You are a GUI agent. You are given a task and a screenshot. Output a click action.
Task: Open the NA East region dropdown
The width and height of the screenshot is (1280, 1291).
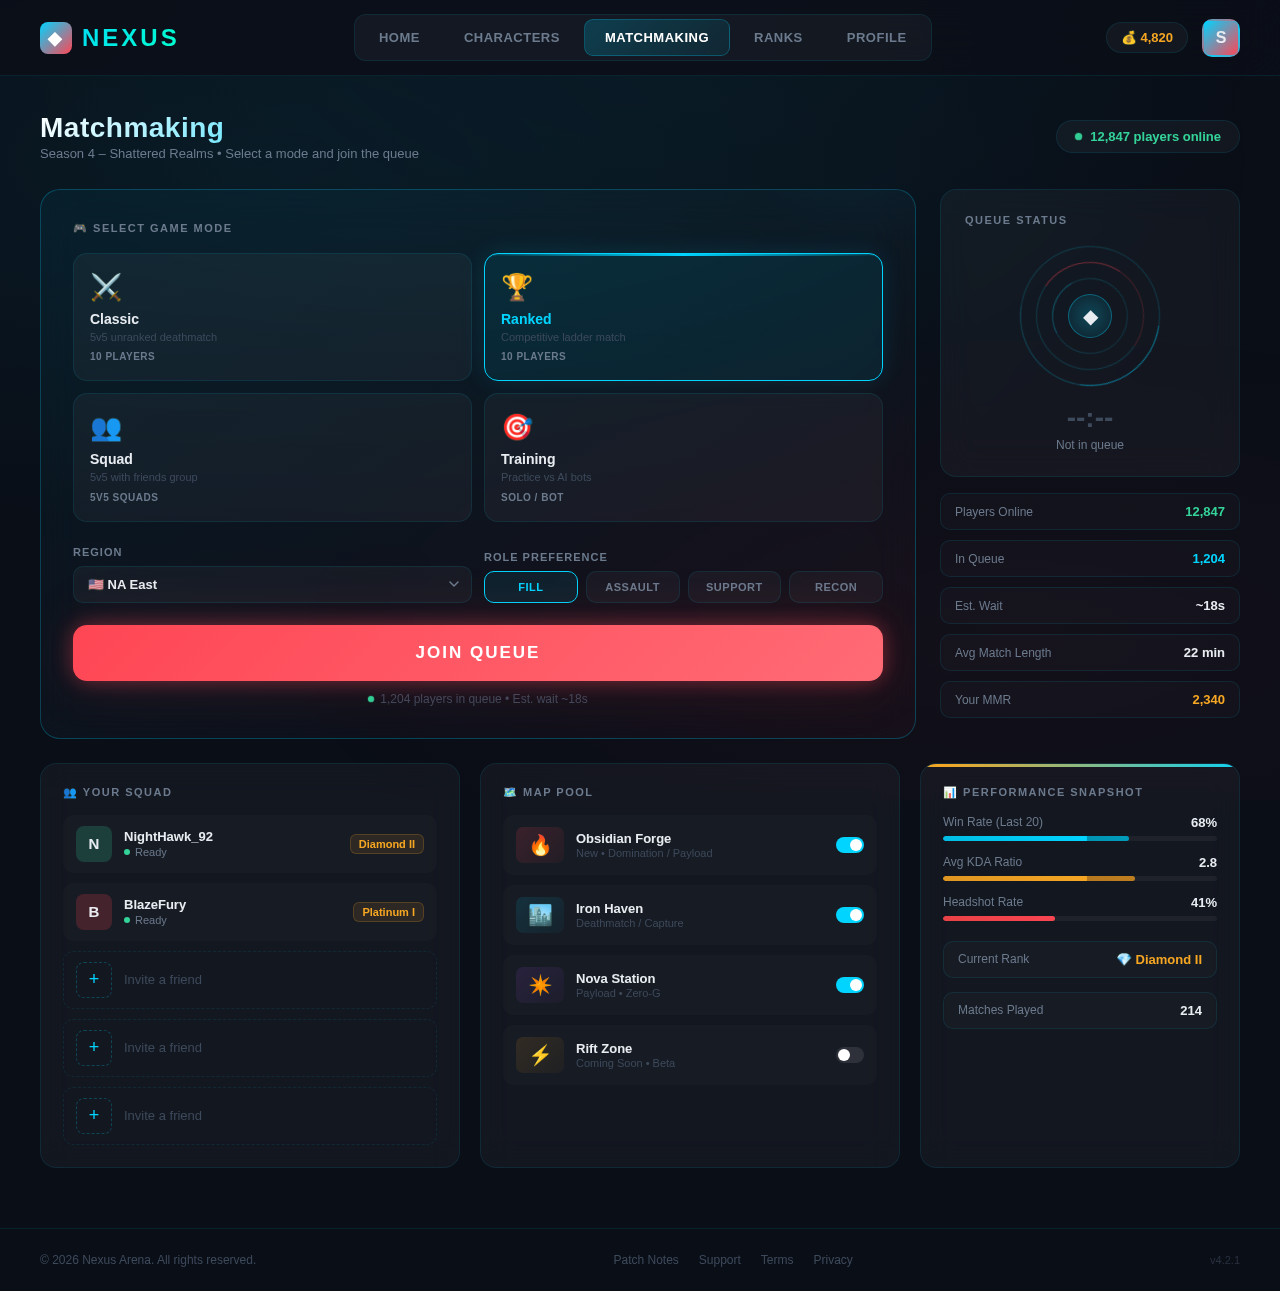point(272,584)
